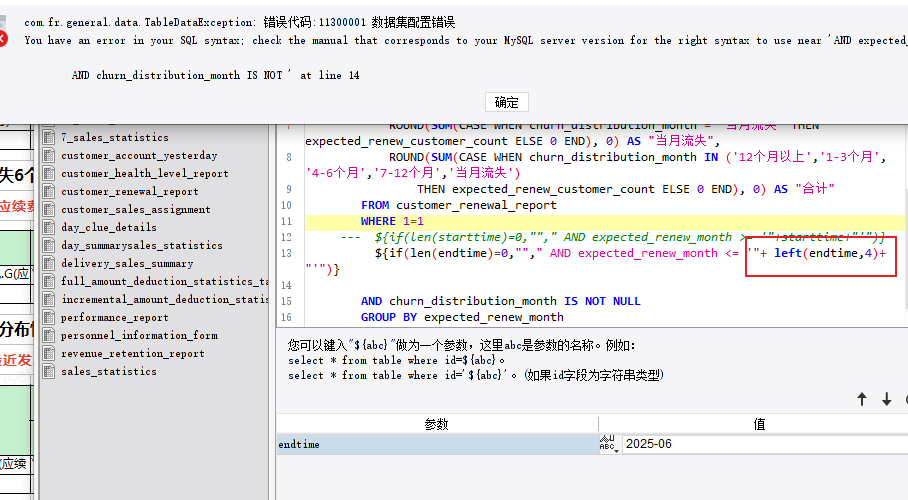Click table icon beside revenue_retention_report
This screenshot has width=908, height=500.
coord(49,353)
